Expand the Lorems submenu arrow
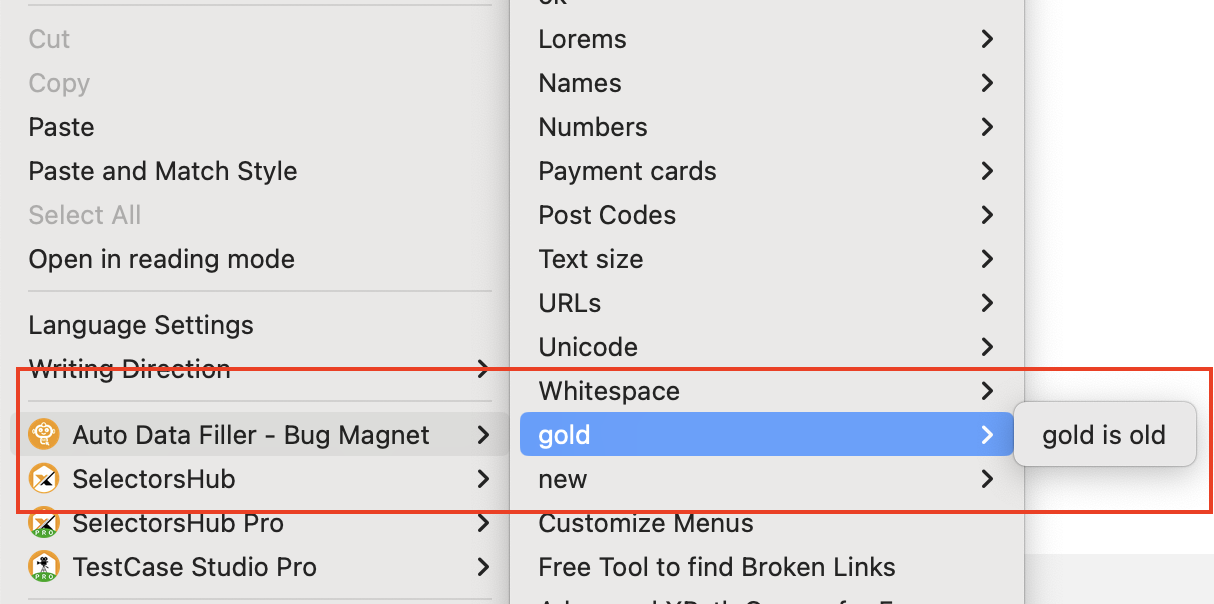 click(x=987, y=39)
